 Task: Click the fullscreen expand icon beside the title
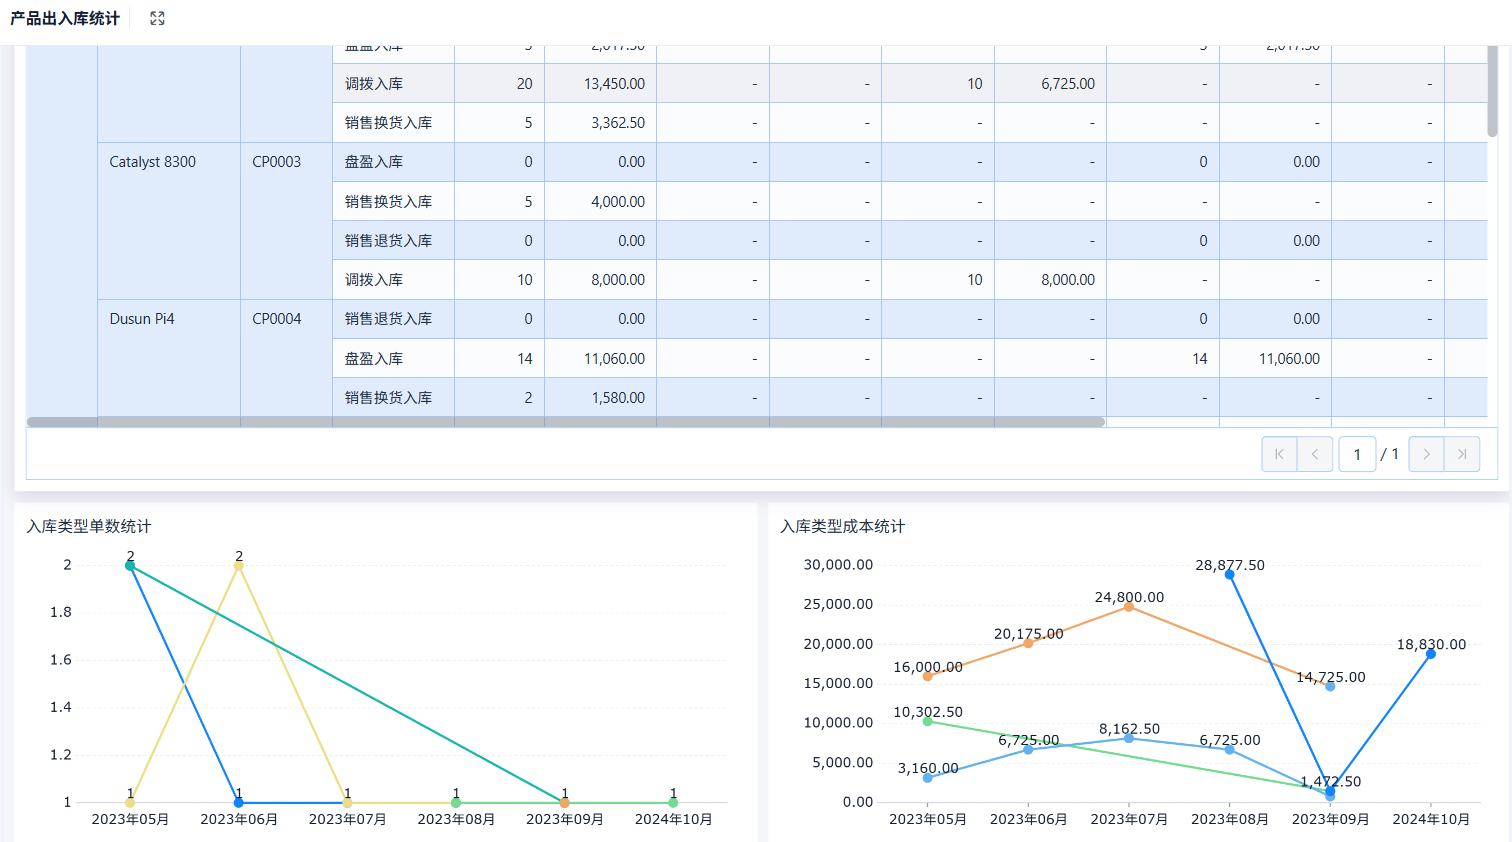[x=157, y=18]
